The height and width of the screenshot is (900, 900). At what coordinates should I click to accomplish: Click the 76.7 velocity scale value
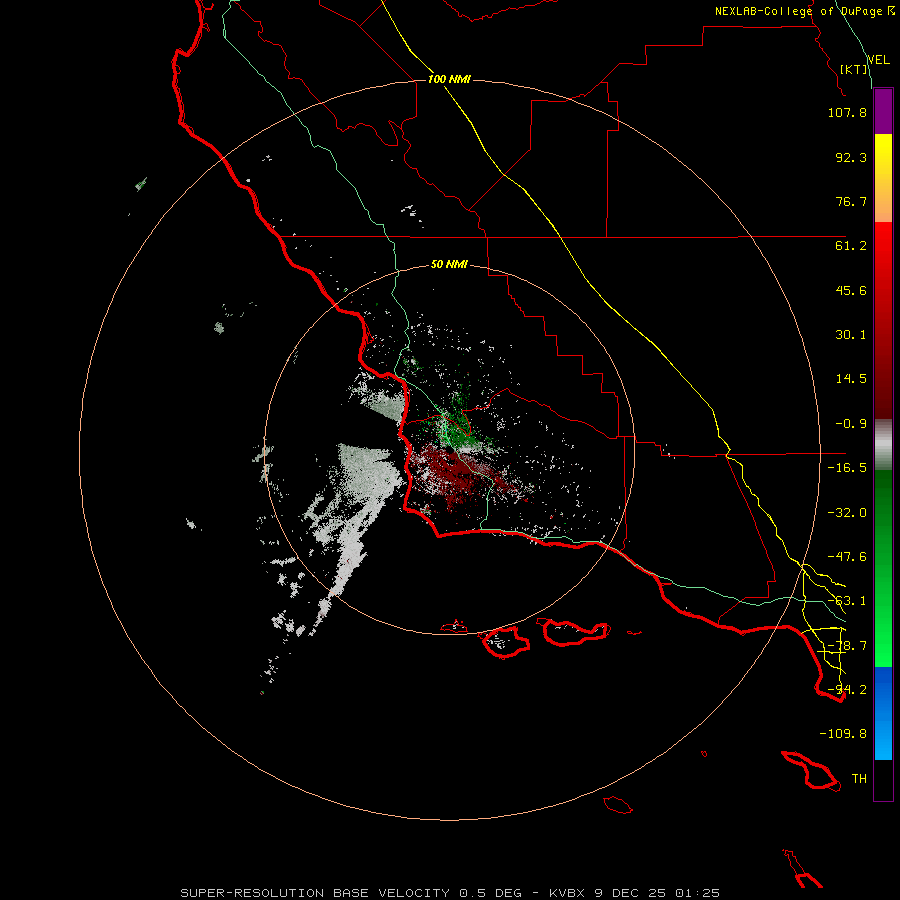tap(851, 201)
